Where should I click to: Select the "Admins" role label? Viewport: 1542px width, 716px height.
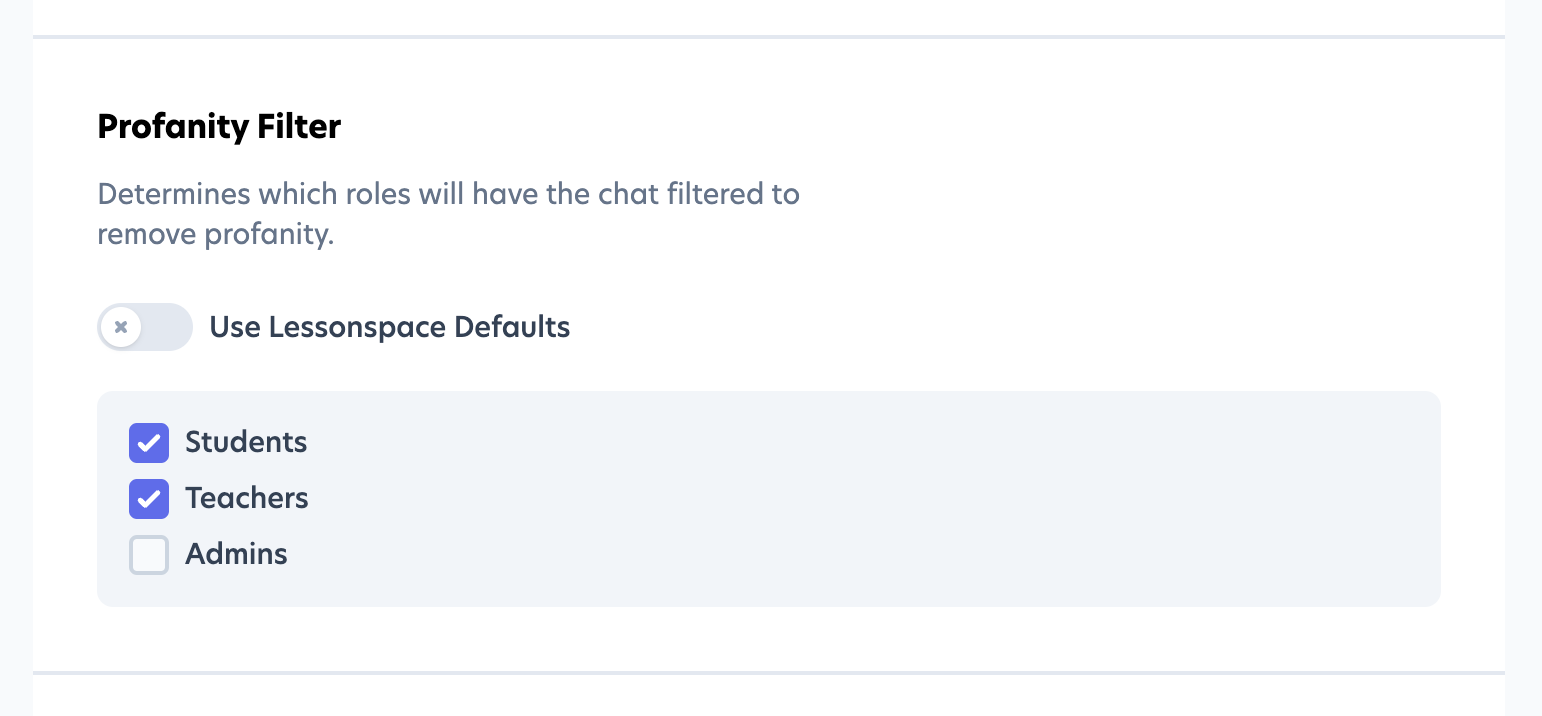click(x=236, y=554)
